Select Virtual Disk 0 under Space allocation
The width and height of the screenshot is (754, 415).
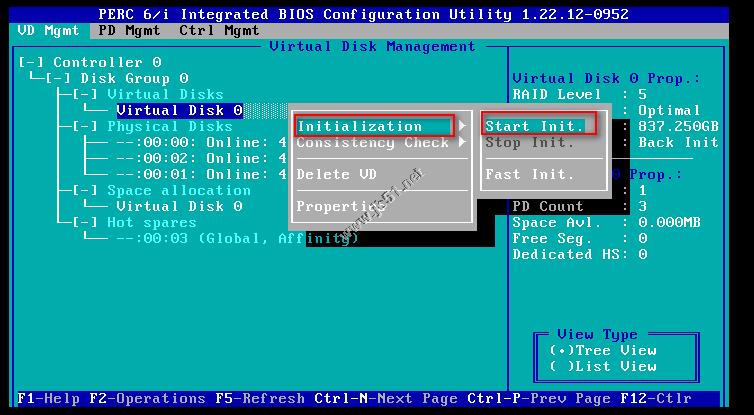(x=178, y=206)
